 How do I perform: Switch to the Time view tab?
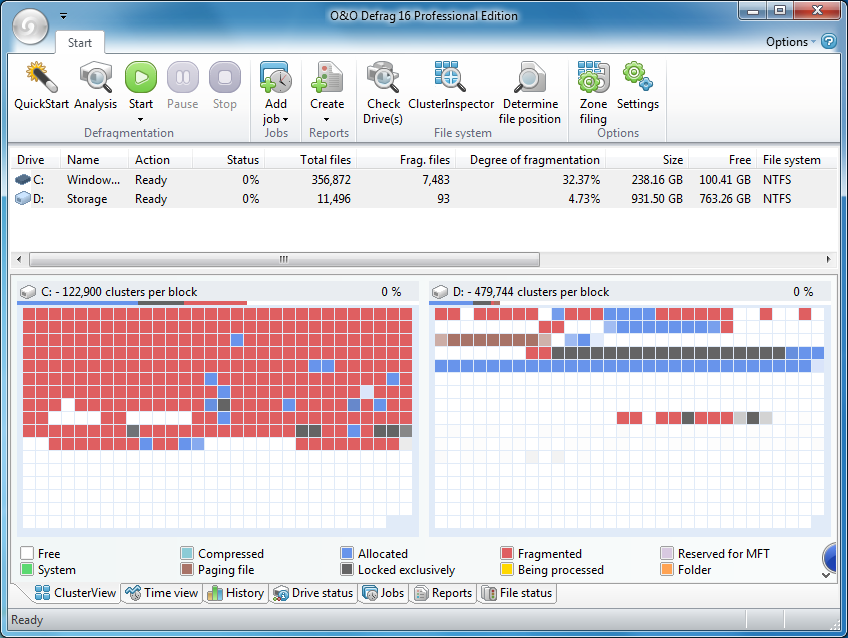[x=162, y=593]
